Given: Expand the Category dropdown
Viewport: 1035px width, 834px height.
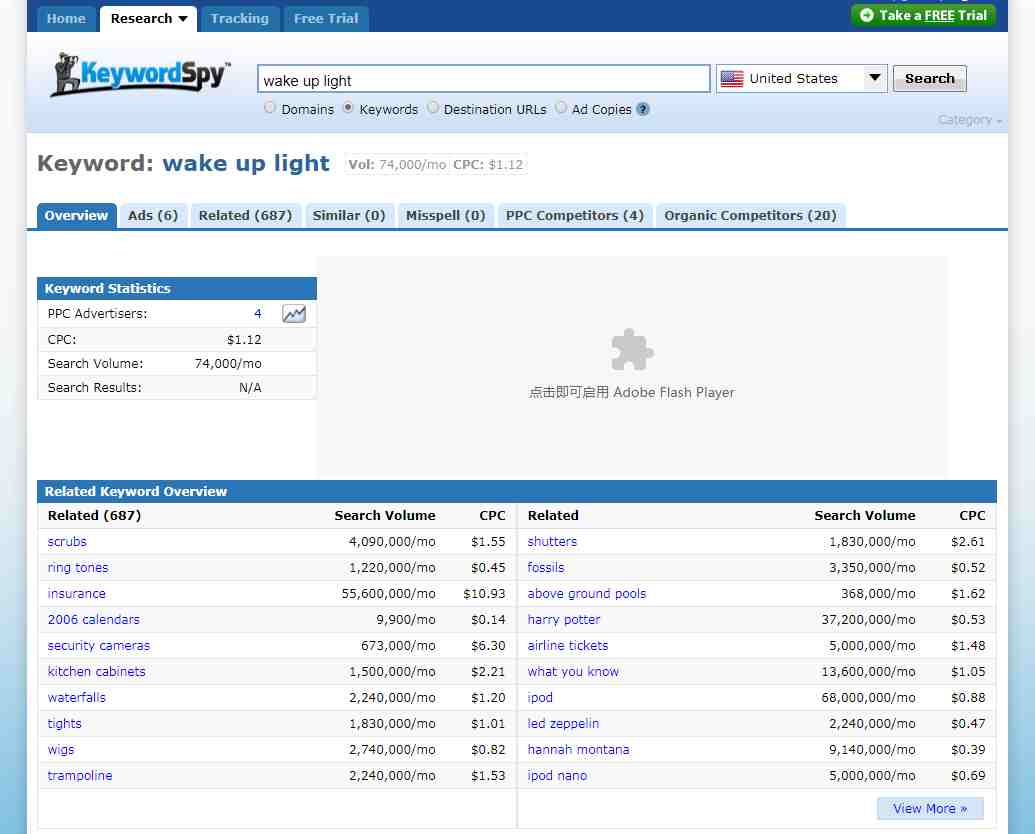Looking at the screenshot, I should (970, 120).
